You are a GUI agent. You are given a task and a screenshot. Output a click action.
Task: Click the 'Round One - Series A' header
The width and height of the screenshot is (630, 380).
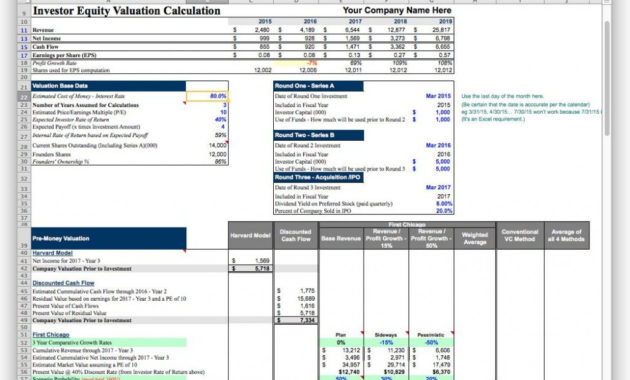click(x=318, y=86)
